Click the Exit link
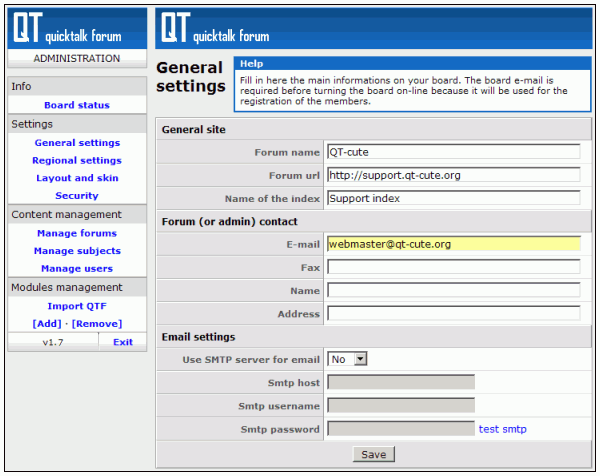This screenshot has width=600, height=476. click(122, 342)
